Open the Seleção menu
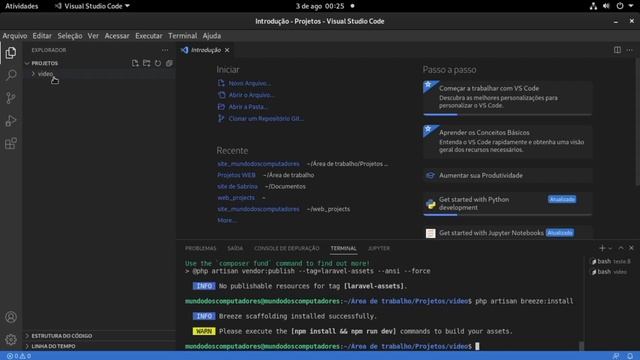Screen dimensions: 640x360 [70, 36]
